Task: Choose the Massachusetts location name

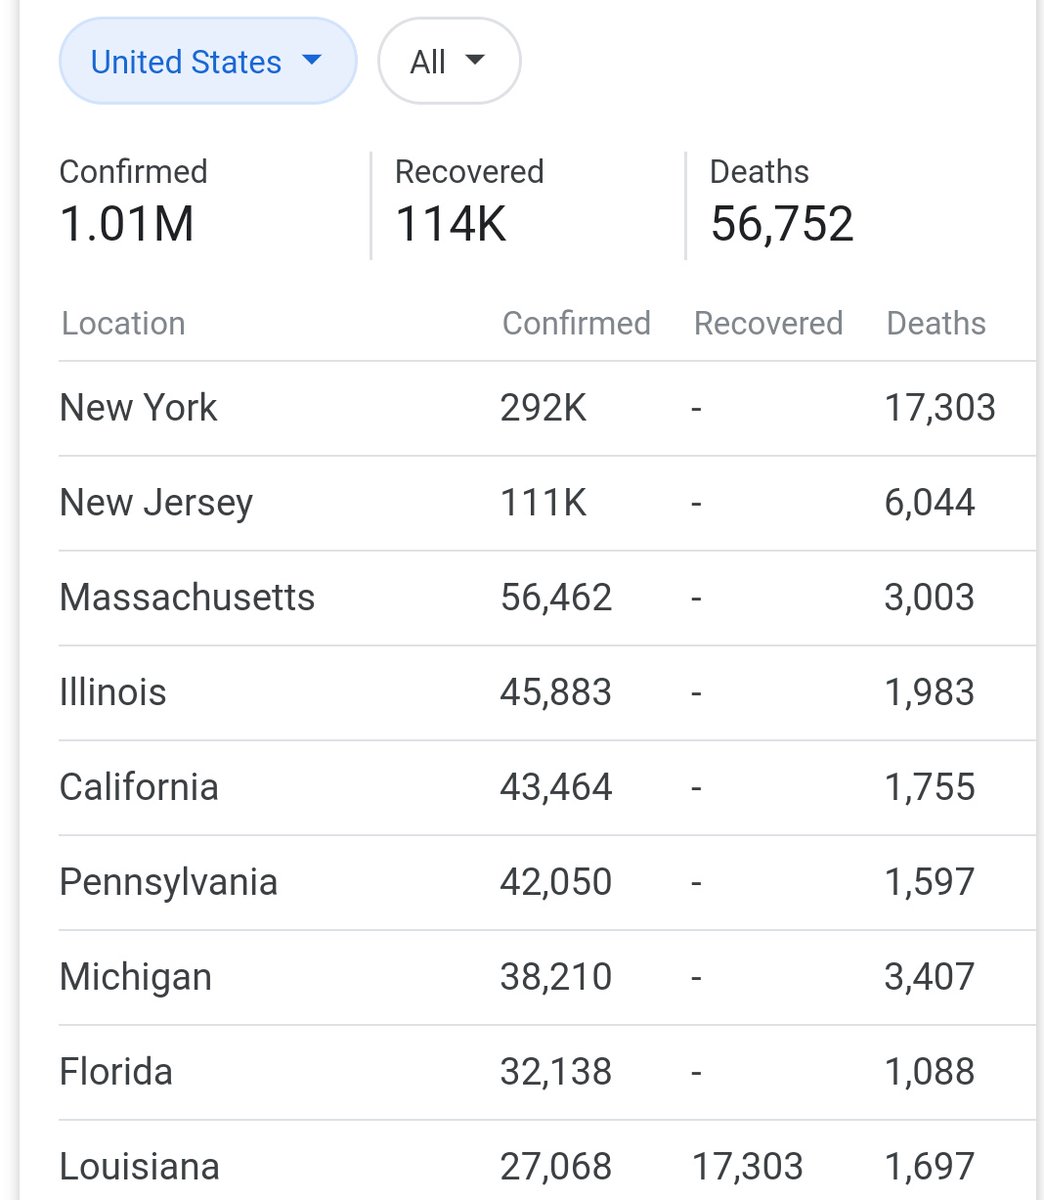Action: [x=187, y=597]
